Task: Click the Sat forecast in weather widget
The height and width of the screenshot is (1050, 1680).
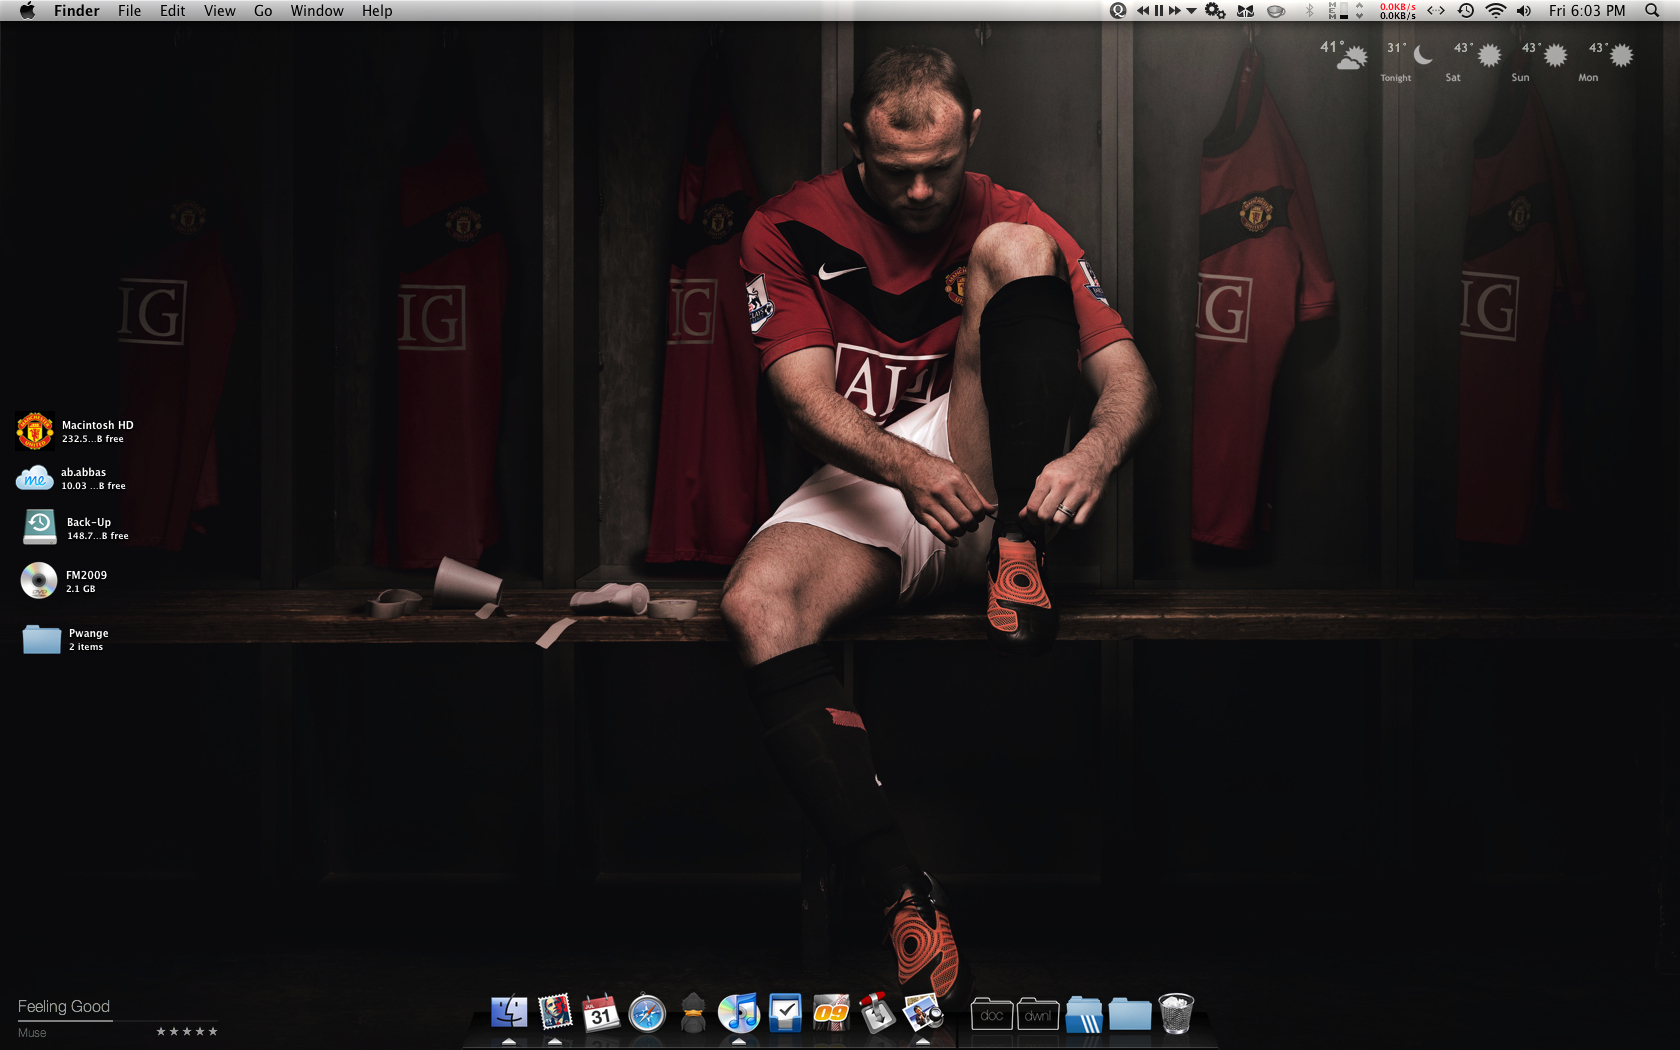Action: click(x=1476, y=61)
